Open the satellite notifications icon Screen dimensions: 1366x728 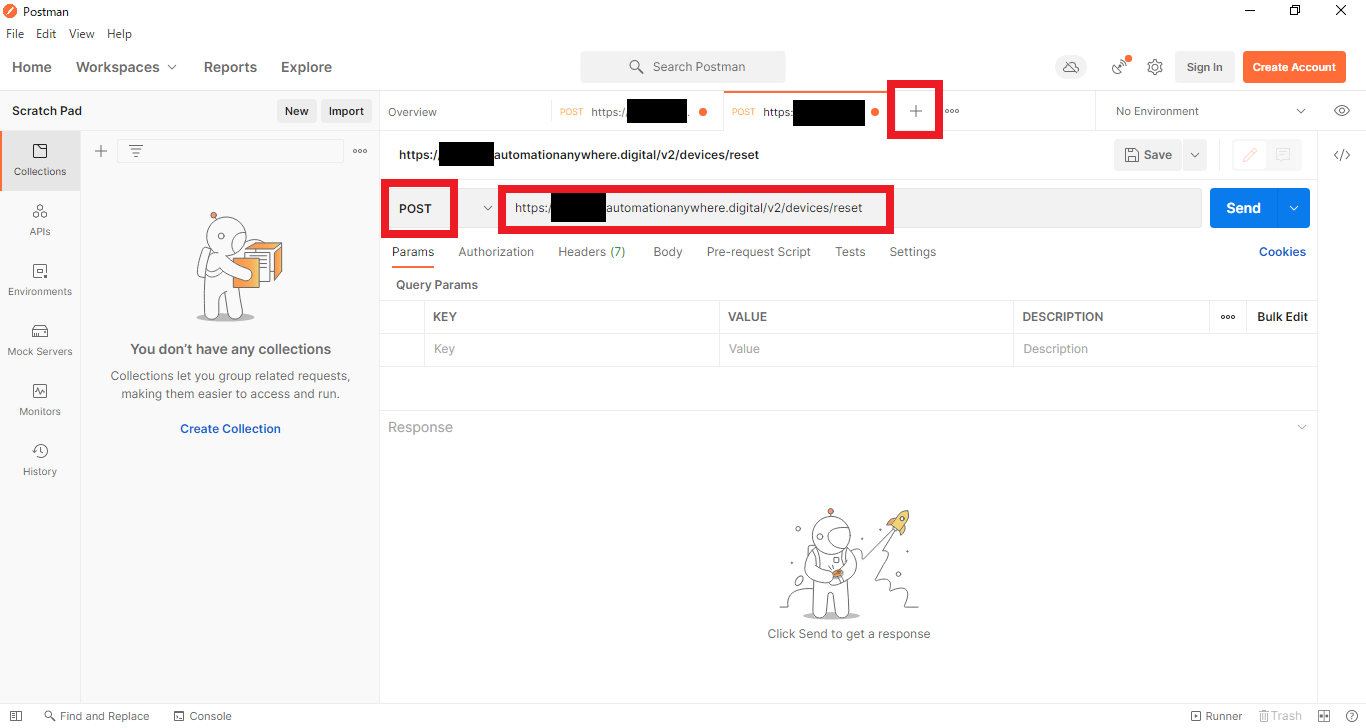coord(1120,67)
